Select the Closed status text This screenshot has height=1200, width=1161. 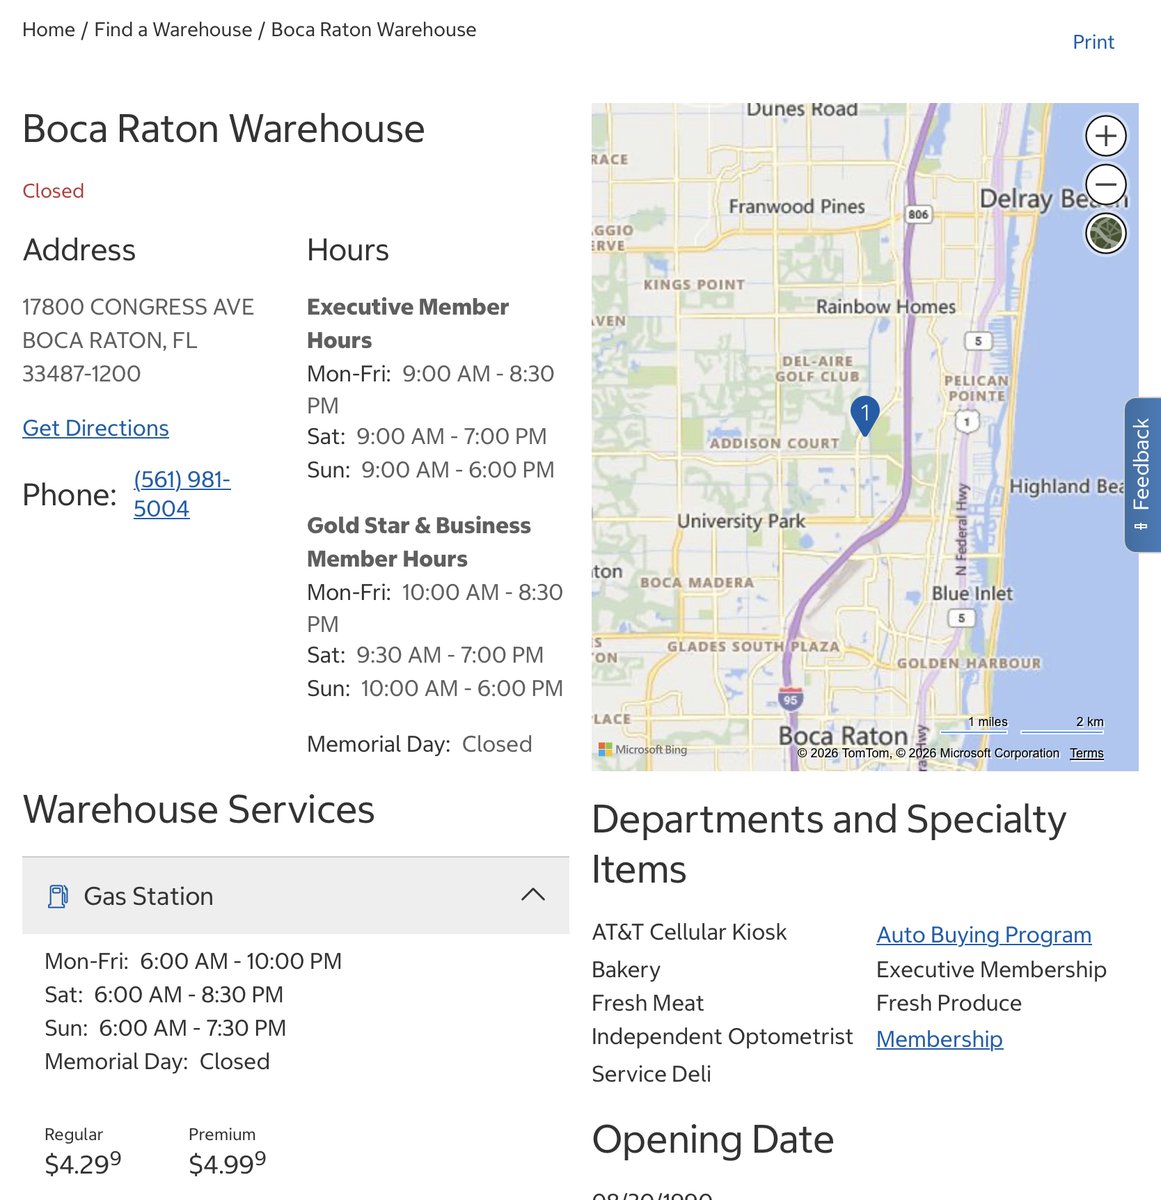(53, 191)
